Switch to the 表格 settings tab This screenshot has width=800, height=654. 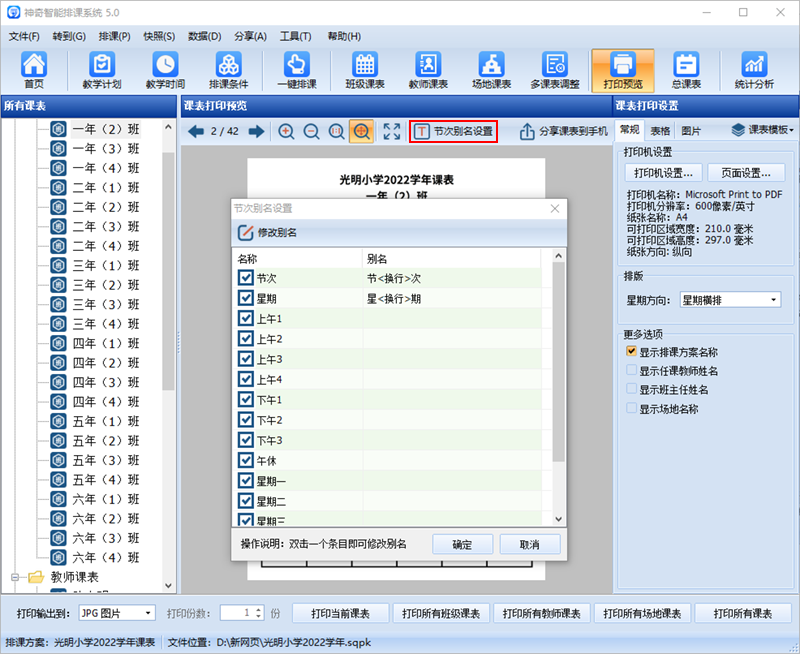(x=660, y=131)
